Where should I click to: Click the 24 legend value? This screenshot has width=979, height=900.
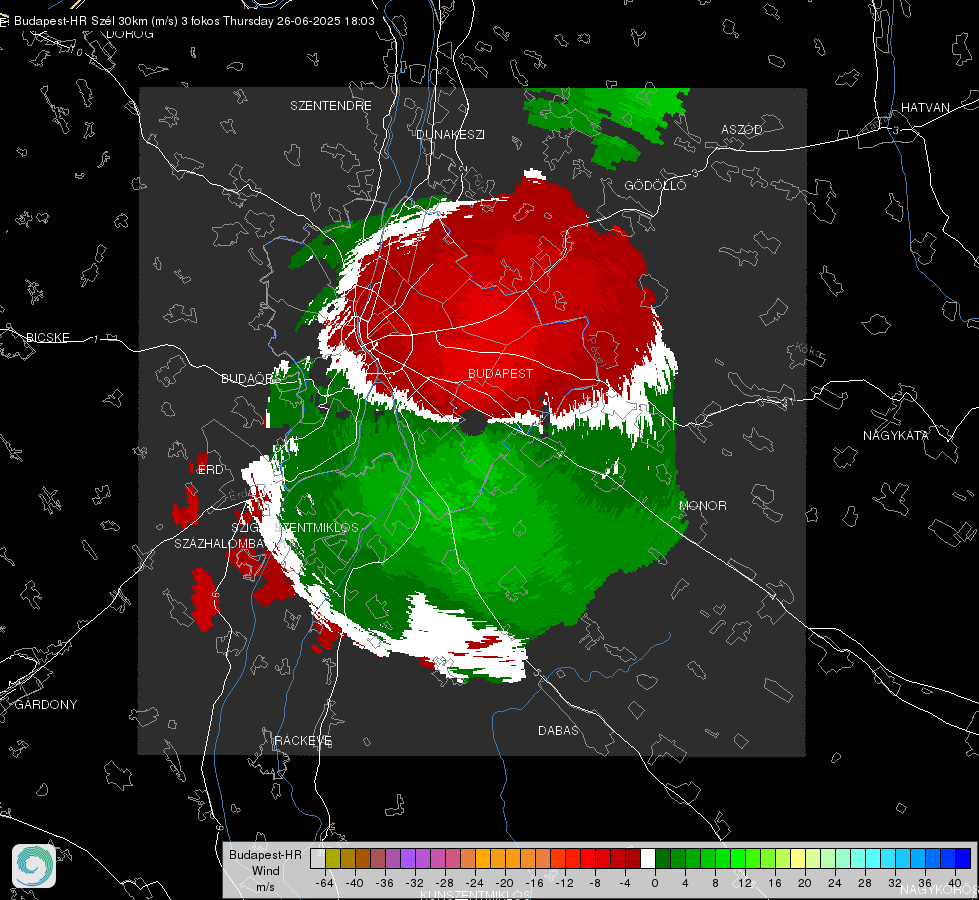(835, 883)
